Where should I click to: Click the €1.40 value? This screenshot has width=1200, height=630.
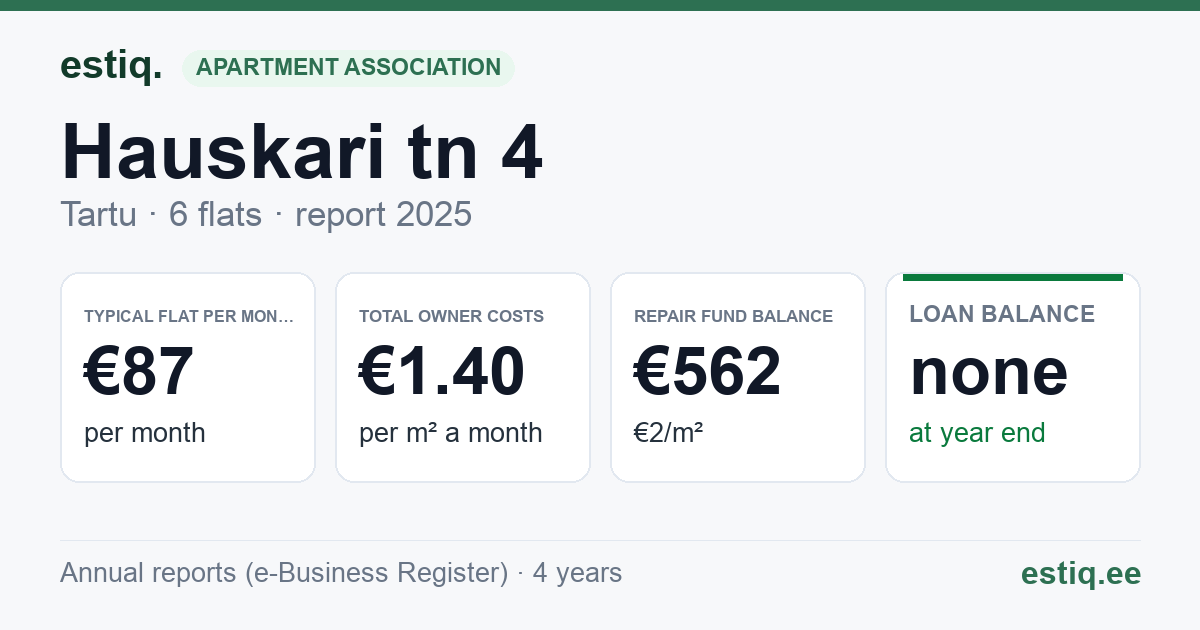coord(442,372)
